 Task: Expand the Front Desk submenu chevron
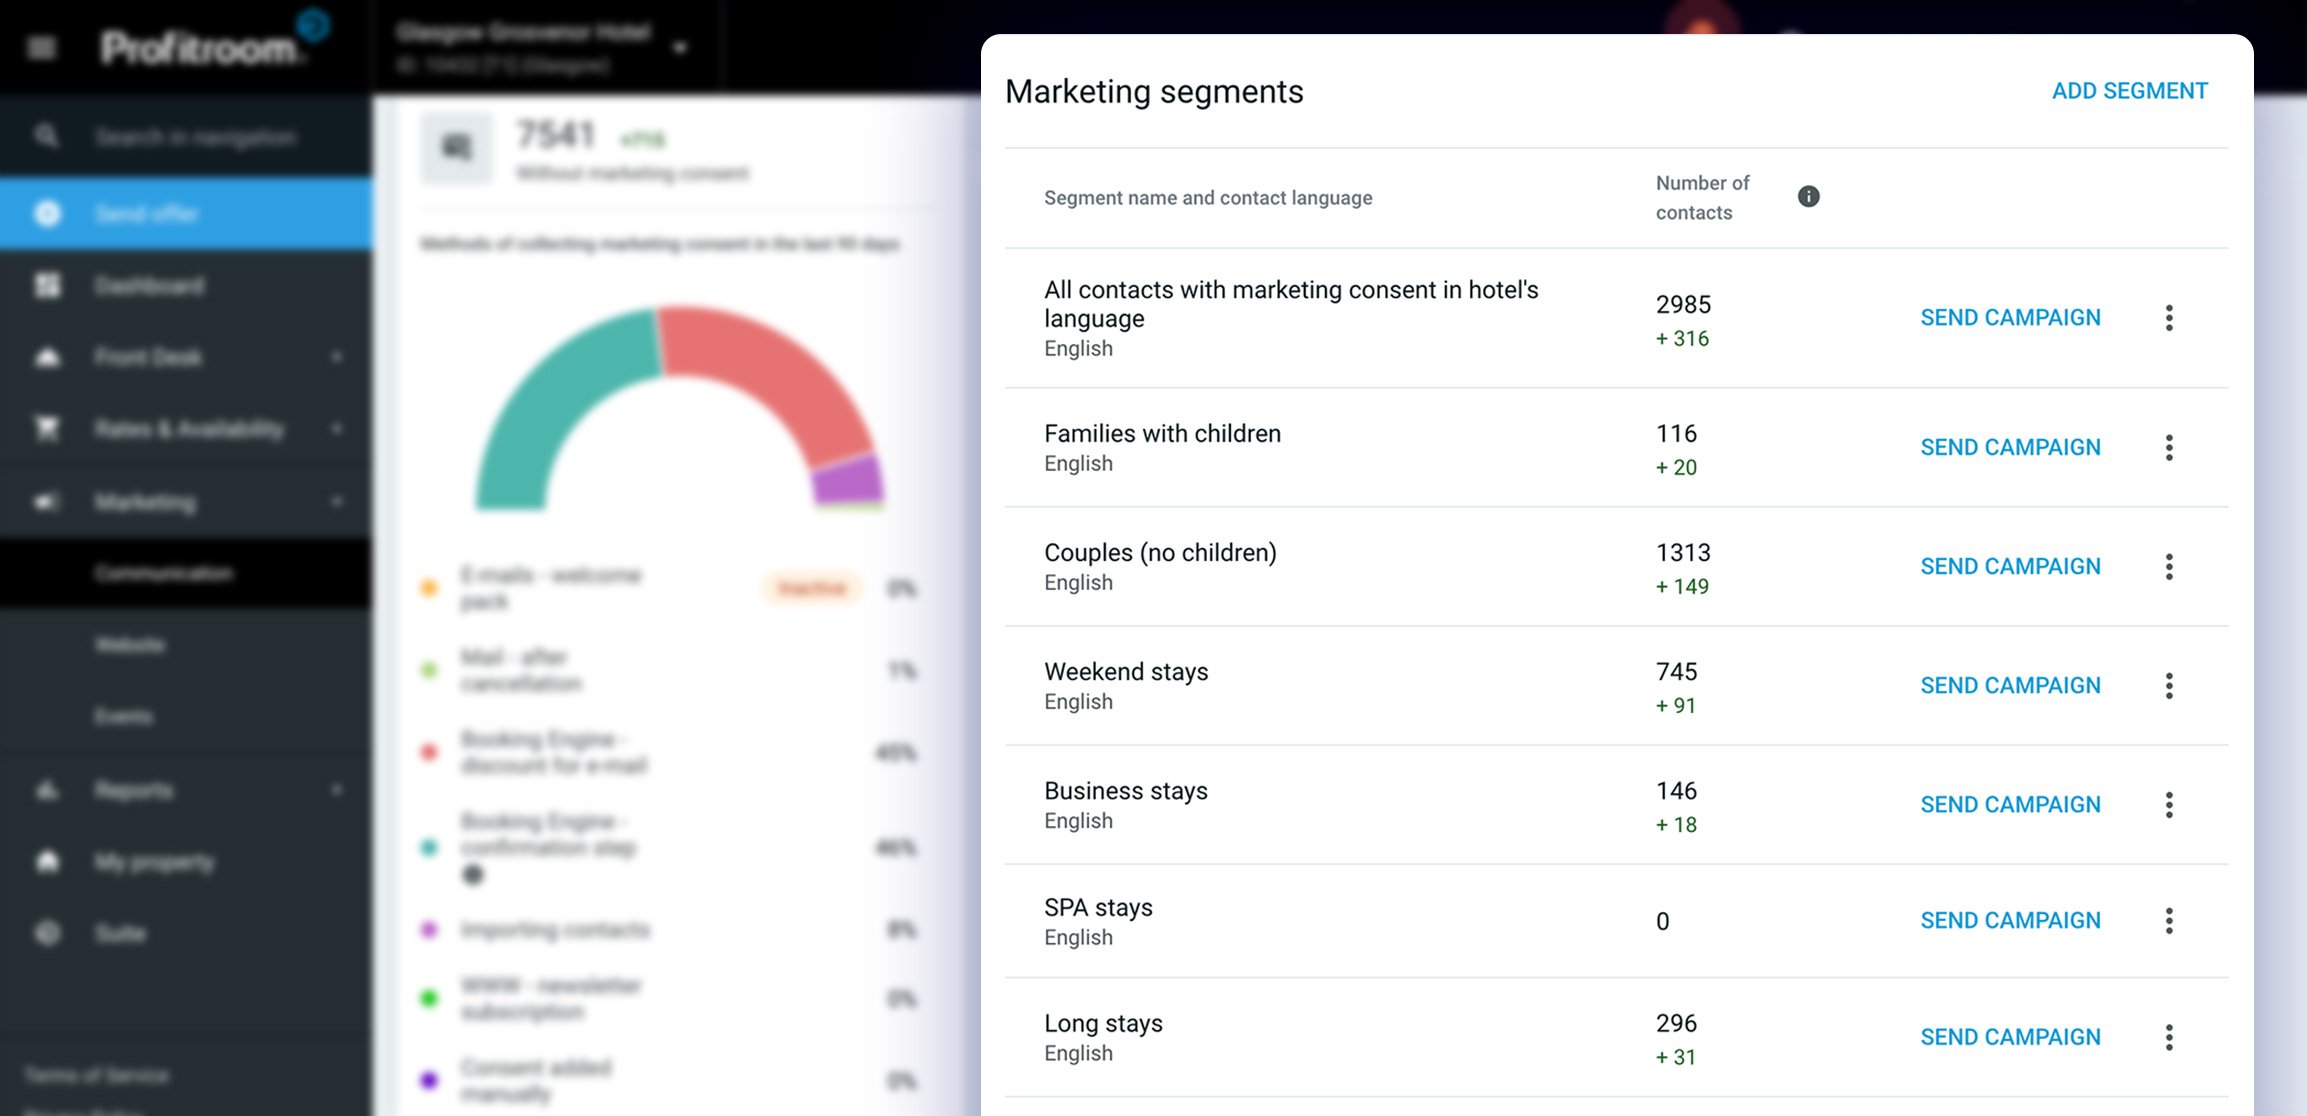pyautogui.click(x=337, y=357)
